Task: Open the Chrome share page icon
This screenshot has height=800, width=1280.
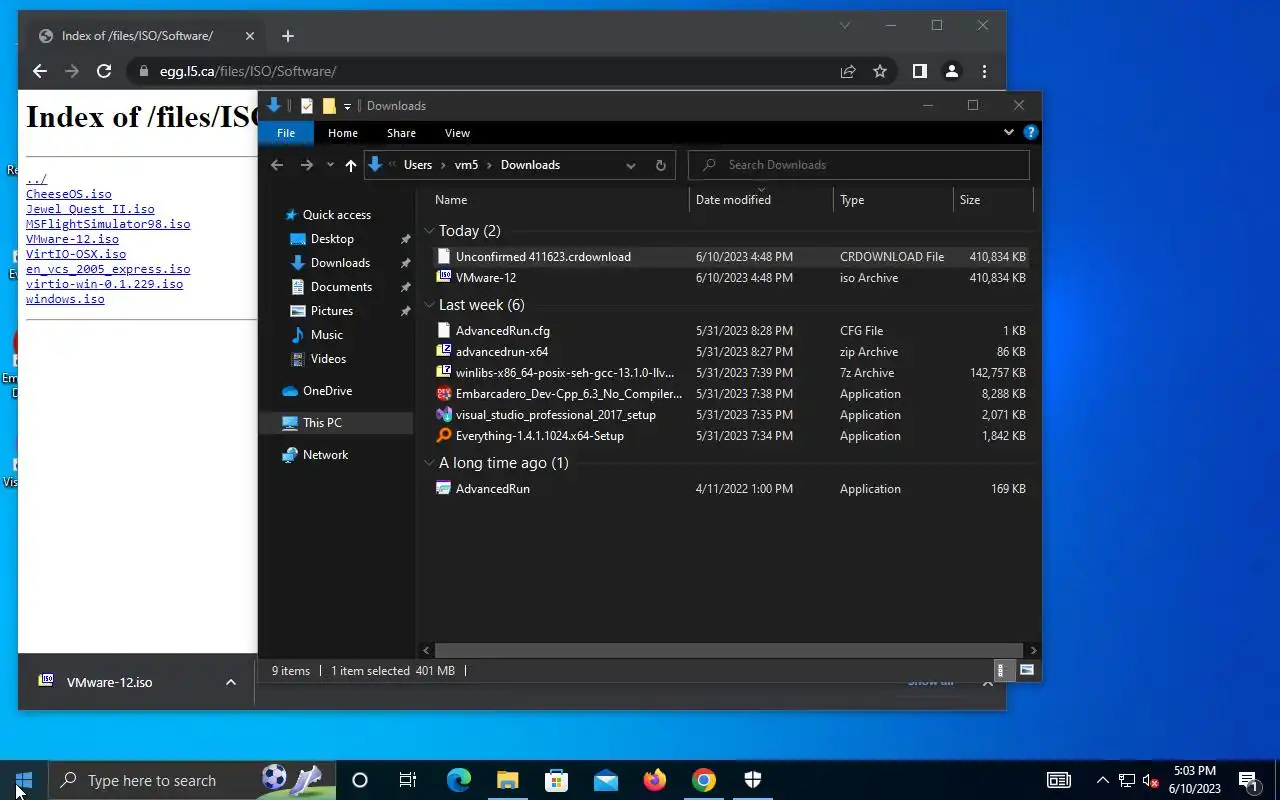Action: [848, 71]
